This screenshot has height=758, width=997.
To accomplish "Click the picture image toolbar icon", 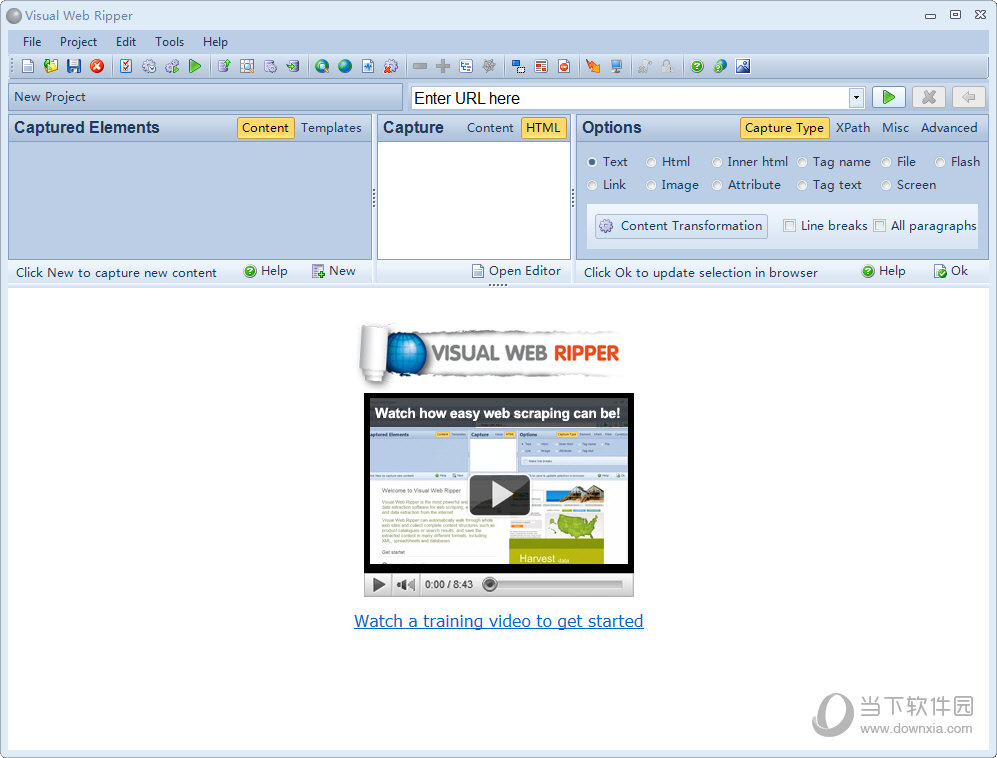I will click(743, 66).
